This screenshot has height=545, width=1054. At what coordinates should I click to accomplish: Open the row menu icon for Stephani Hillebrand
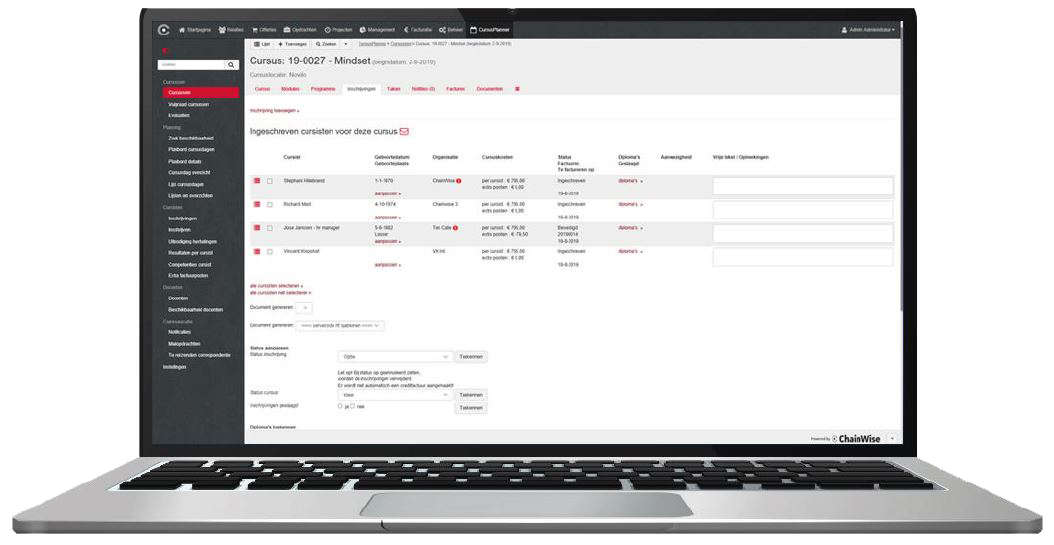(257, 181)
